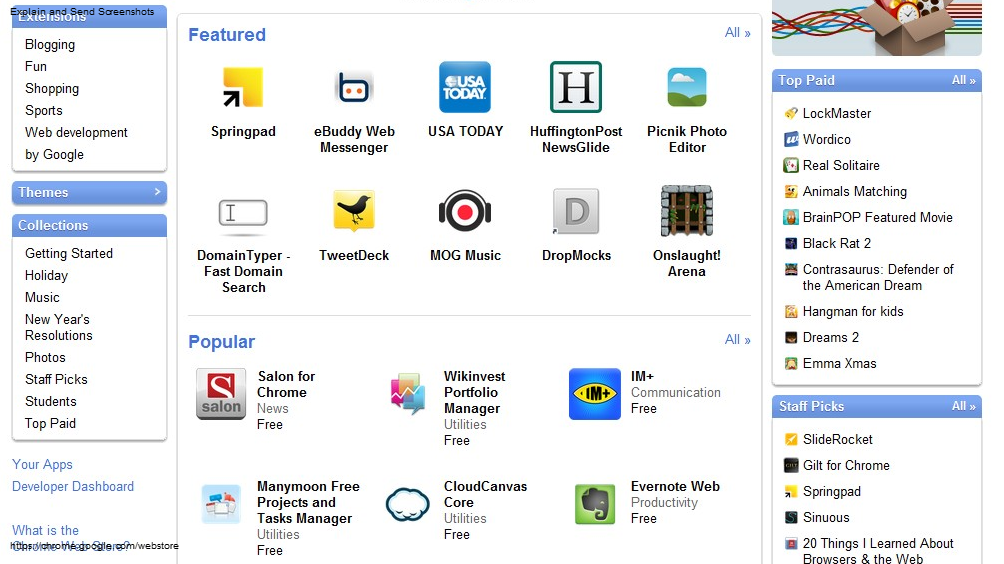Viewport: 1004px width, 564px height.
Task: Open the Dreams 2 listing
Action: coord(830,337)
